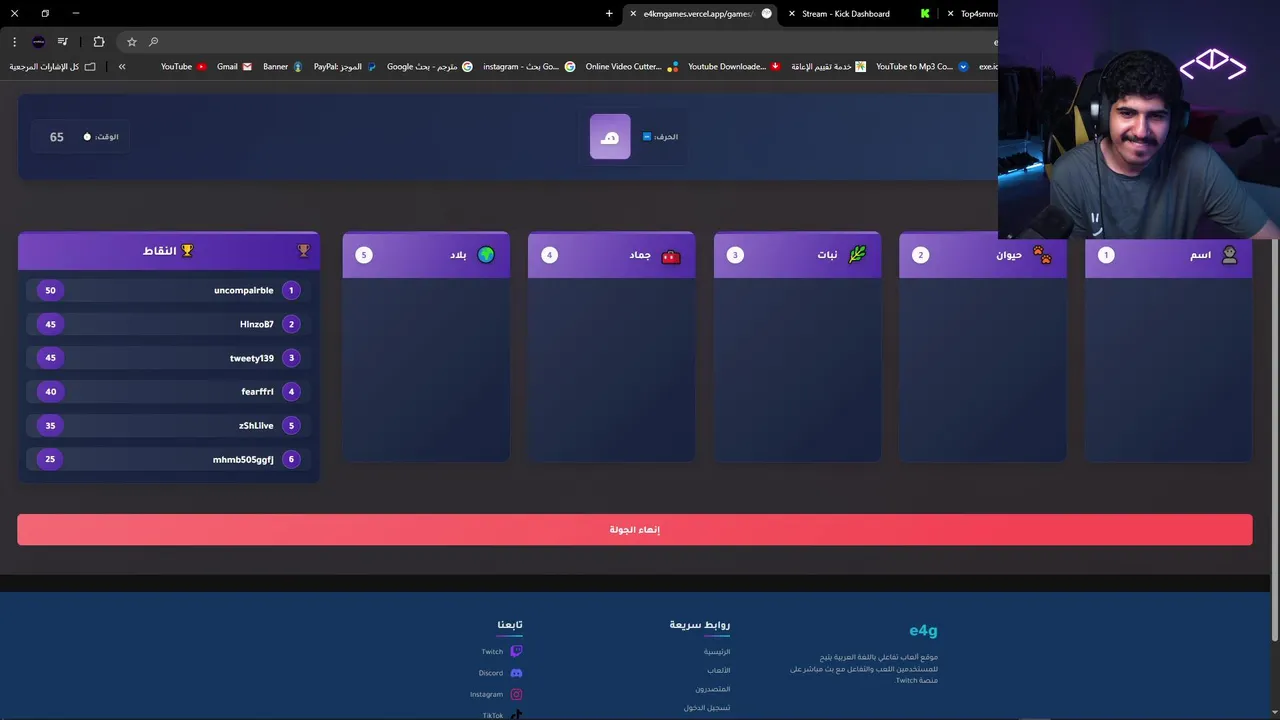
Task: Click the streamer webcam overlay
Action: click(1139, 120)
